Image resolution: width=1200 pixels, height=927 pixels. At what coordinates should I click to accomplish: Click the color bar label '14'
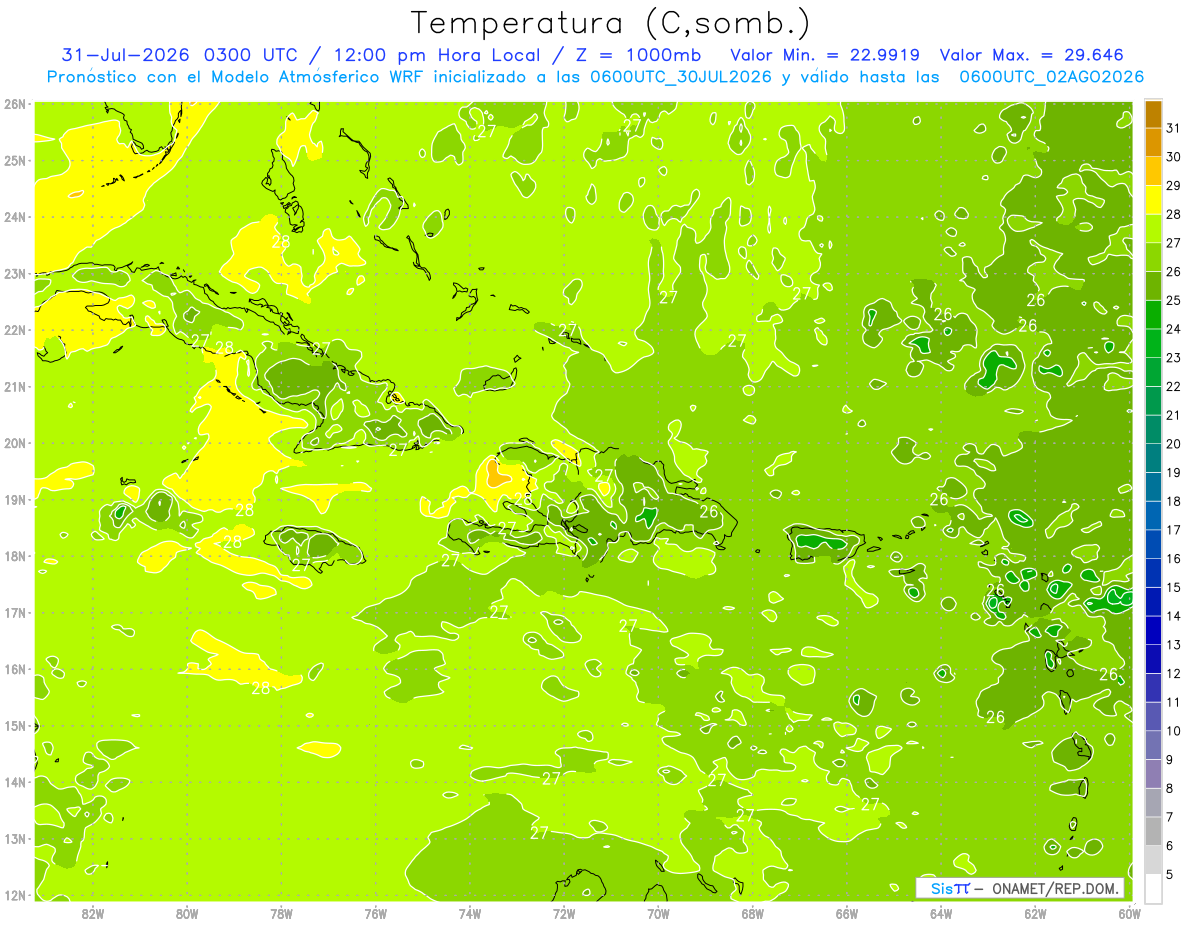(1173, 616)
